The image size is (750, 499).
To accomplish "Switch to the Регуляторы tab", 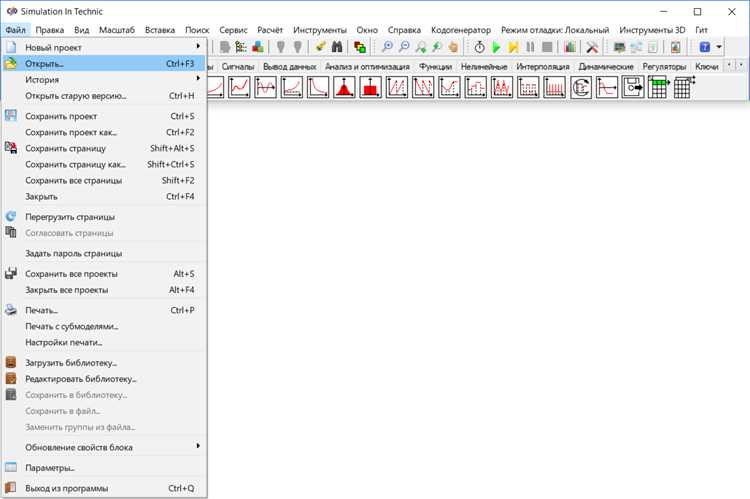I will (664, 67).
